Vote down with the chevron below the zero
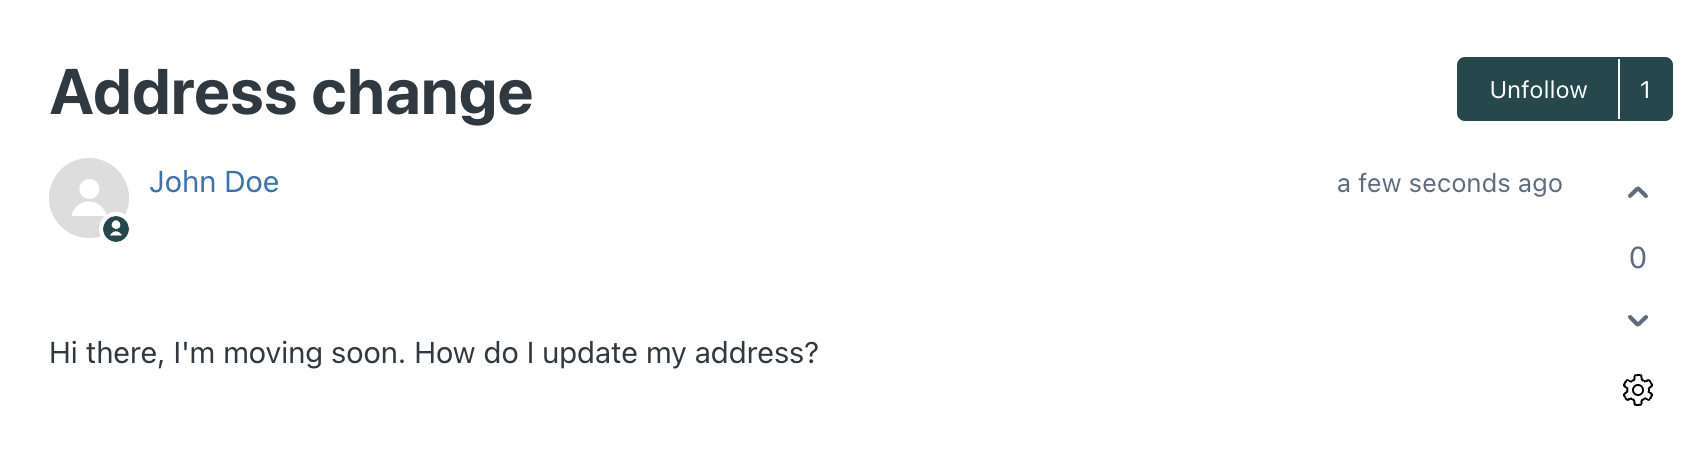Image resolution: width=1698 pixels, height=468 pixels. (1637, 321)
